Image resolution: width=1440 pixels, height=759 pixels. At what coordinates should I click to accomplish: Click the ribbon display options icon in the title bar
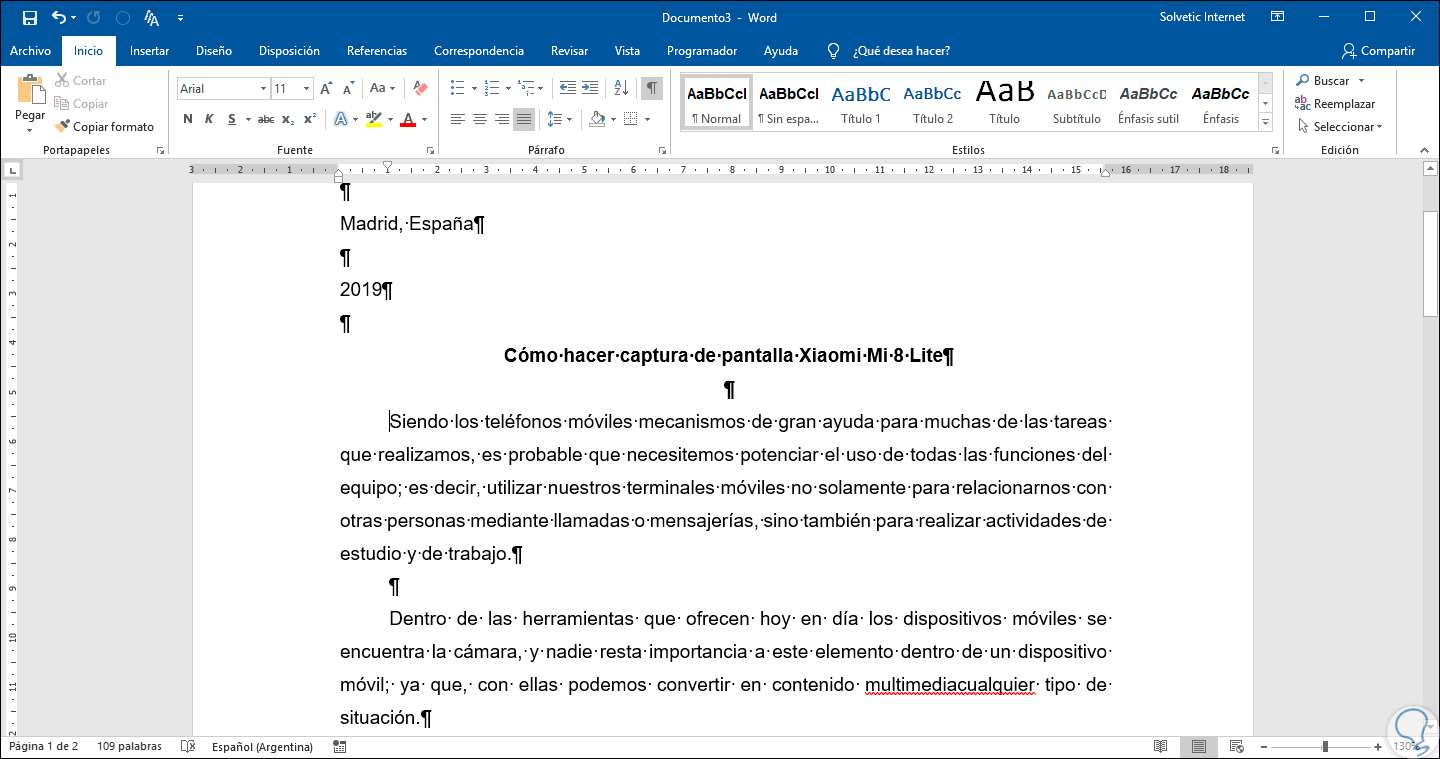tap(1277, 17)
